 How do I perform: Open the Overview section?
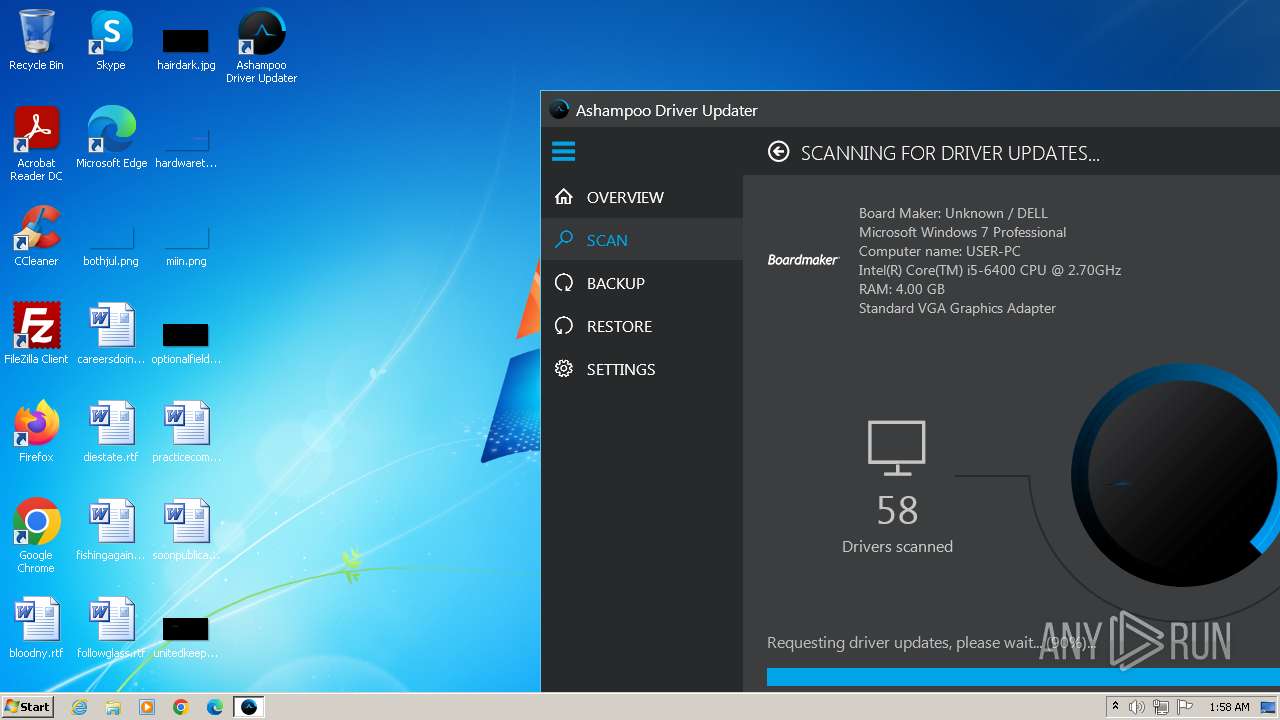pyautogui.click(x=642, y=197)
